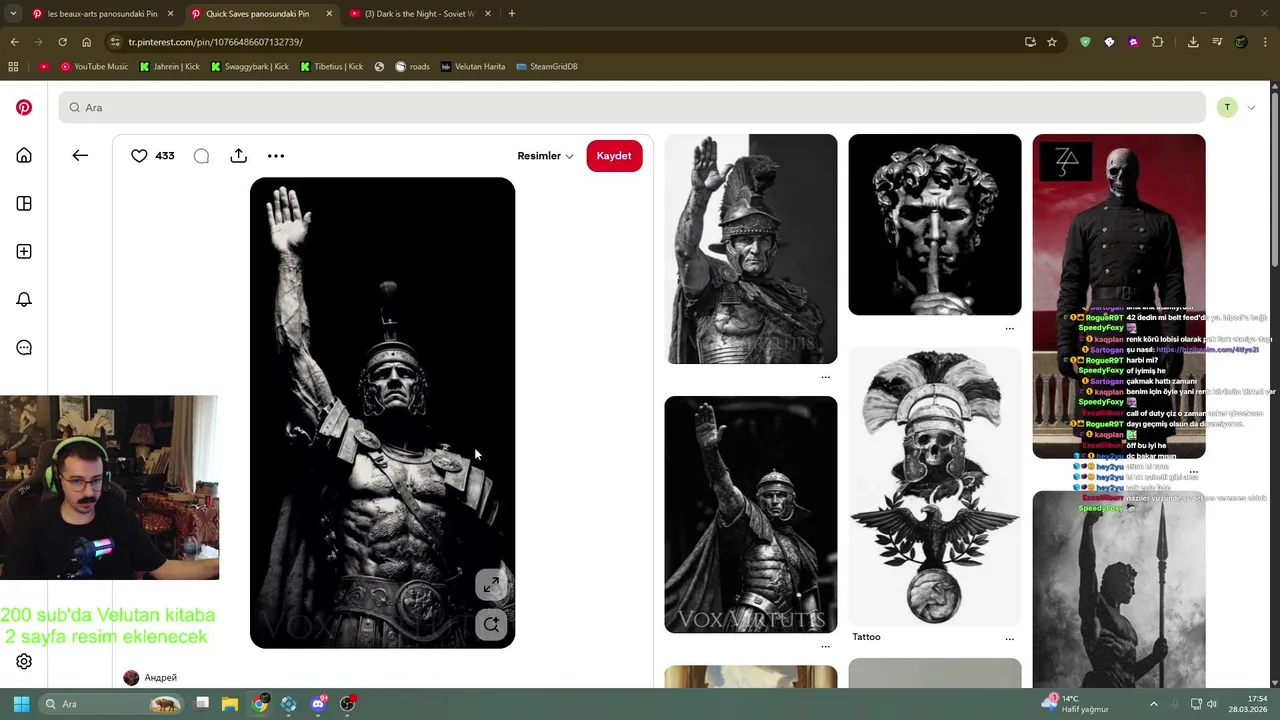Reload the page
This screenshot has height=720, width=1280.
(62, 42)
